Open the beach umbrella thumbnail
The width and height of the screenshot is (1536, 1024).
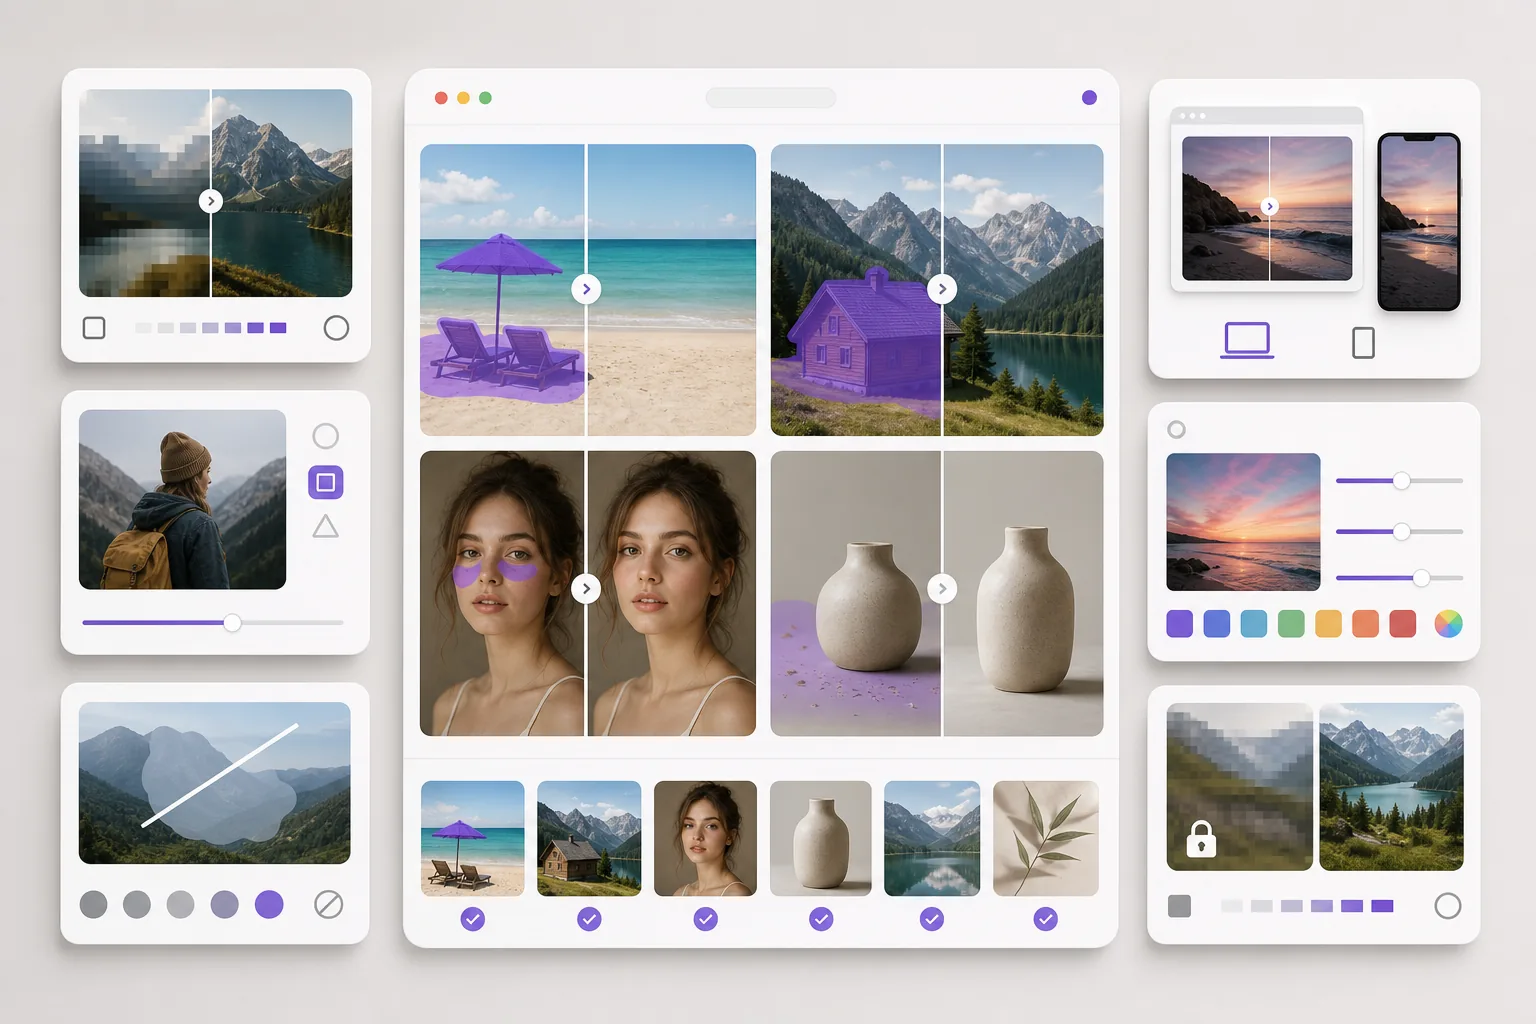pos(473,838)
